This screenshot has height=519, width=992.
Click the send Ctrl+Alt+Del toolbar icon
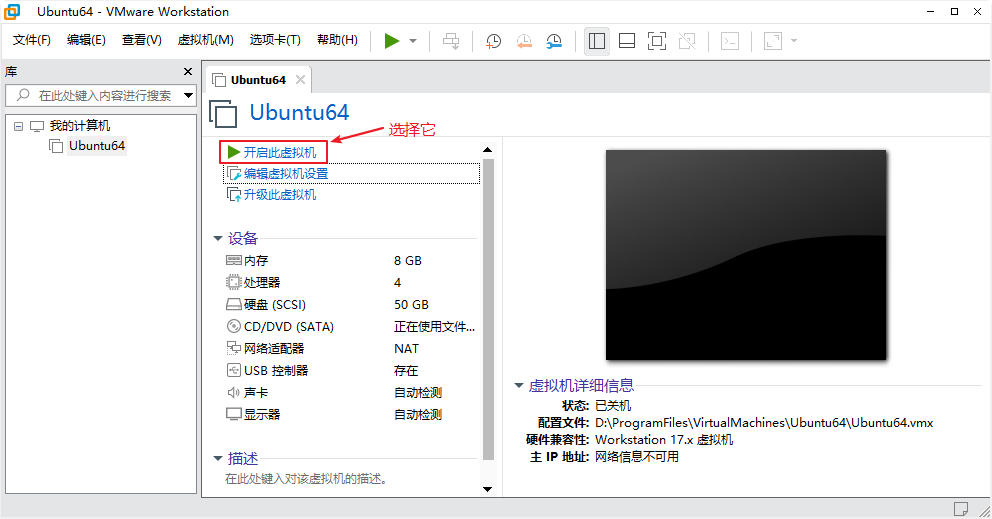(451, 41)
